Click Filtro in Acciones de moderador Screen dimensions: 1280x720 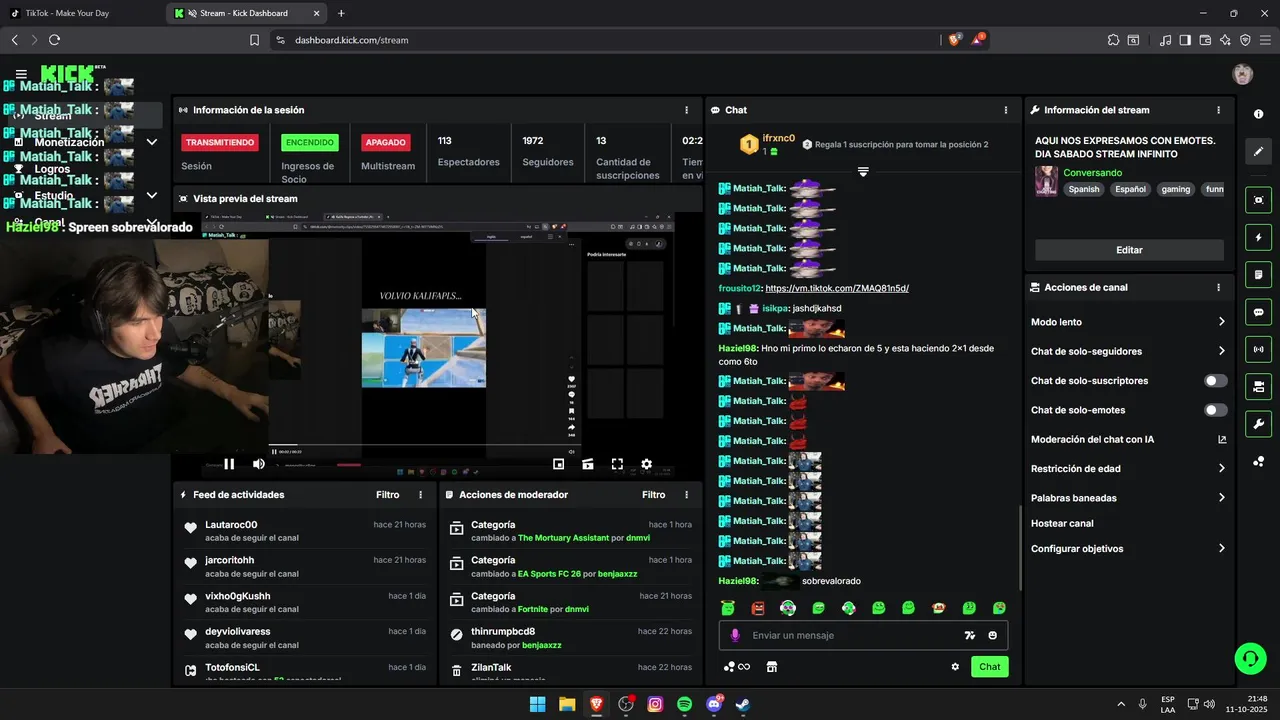653,495
